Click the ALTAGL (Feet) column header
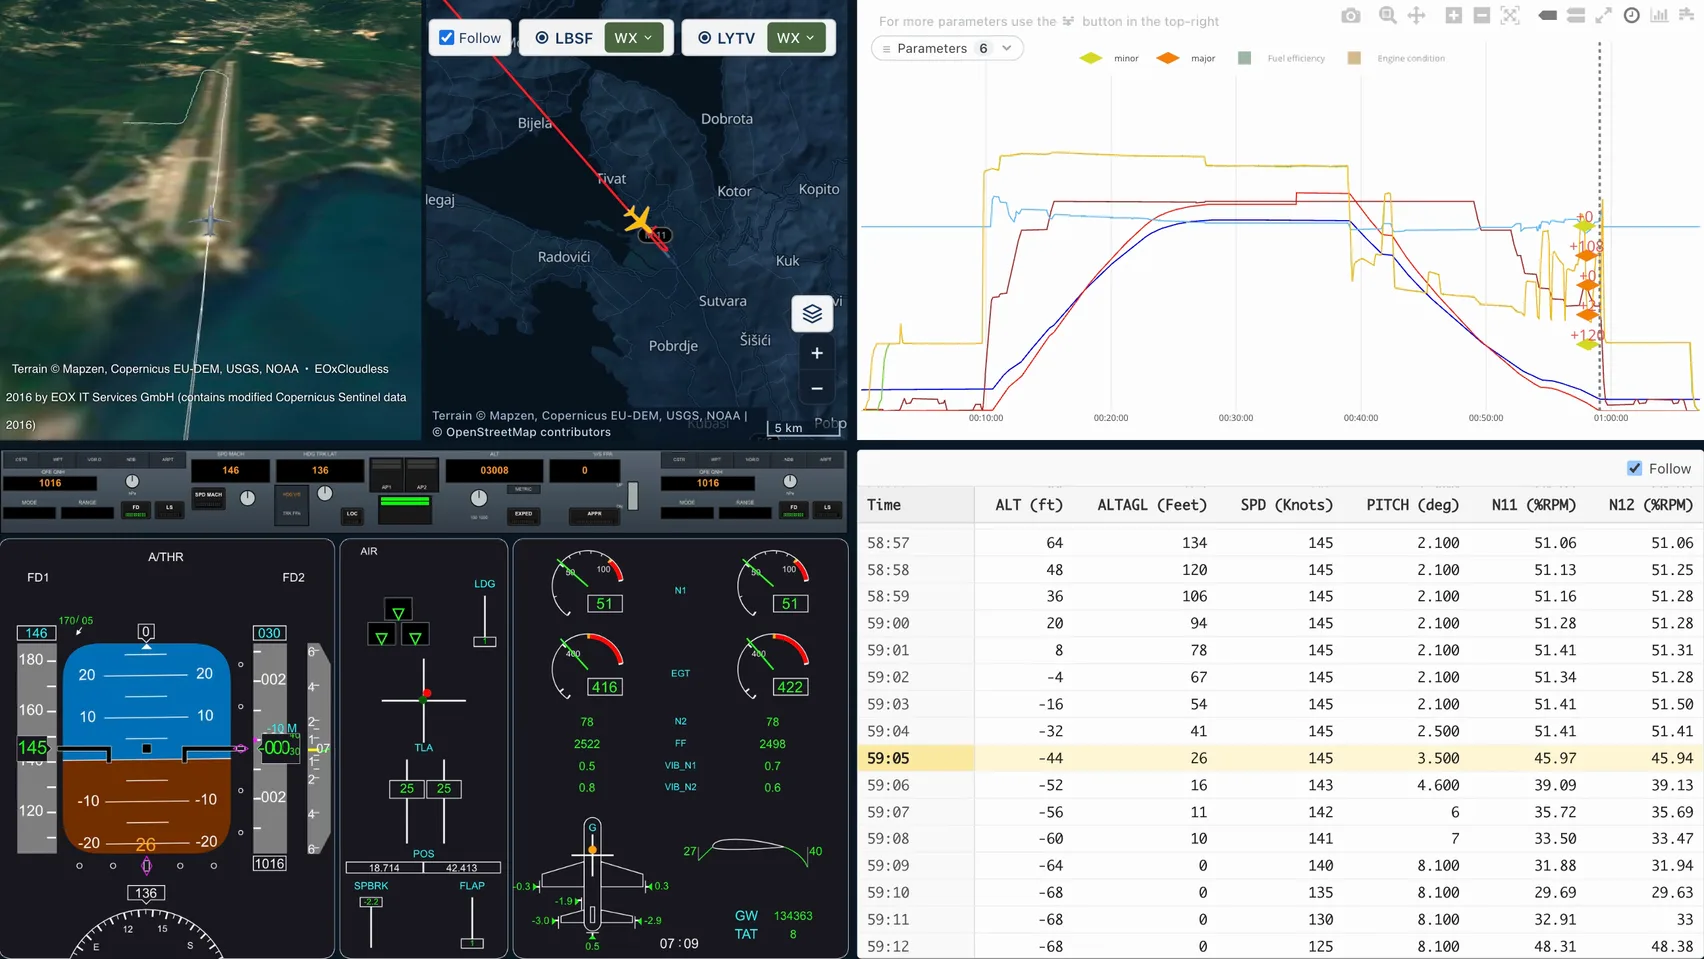1704x959 pixels. (x=1152, y=505)
